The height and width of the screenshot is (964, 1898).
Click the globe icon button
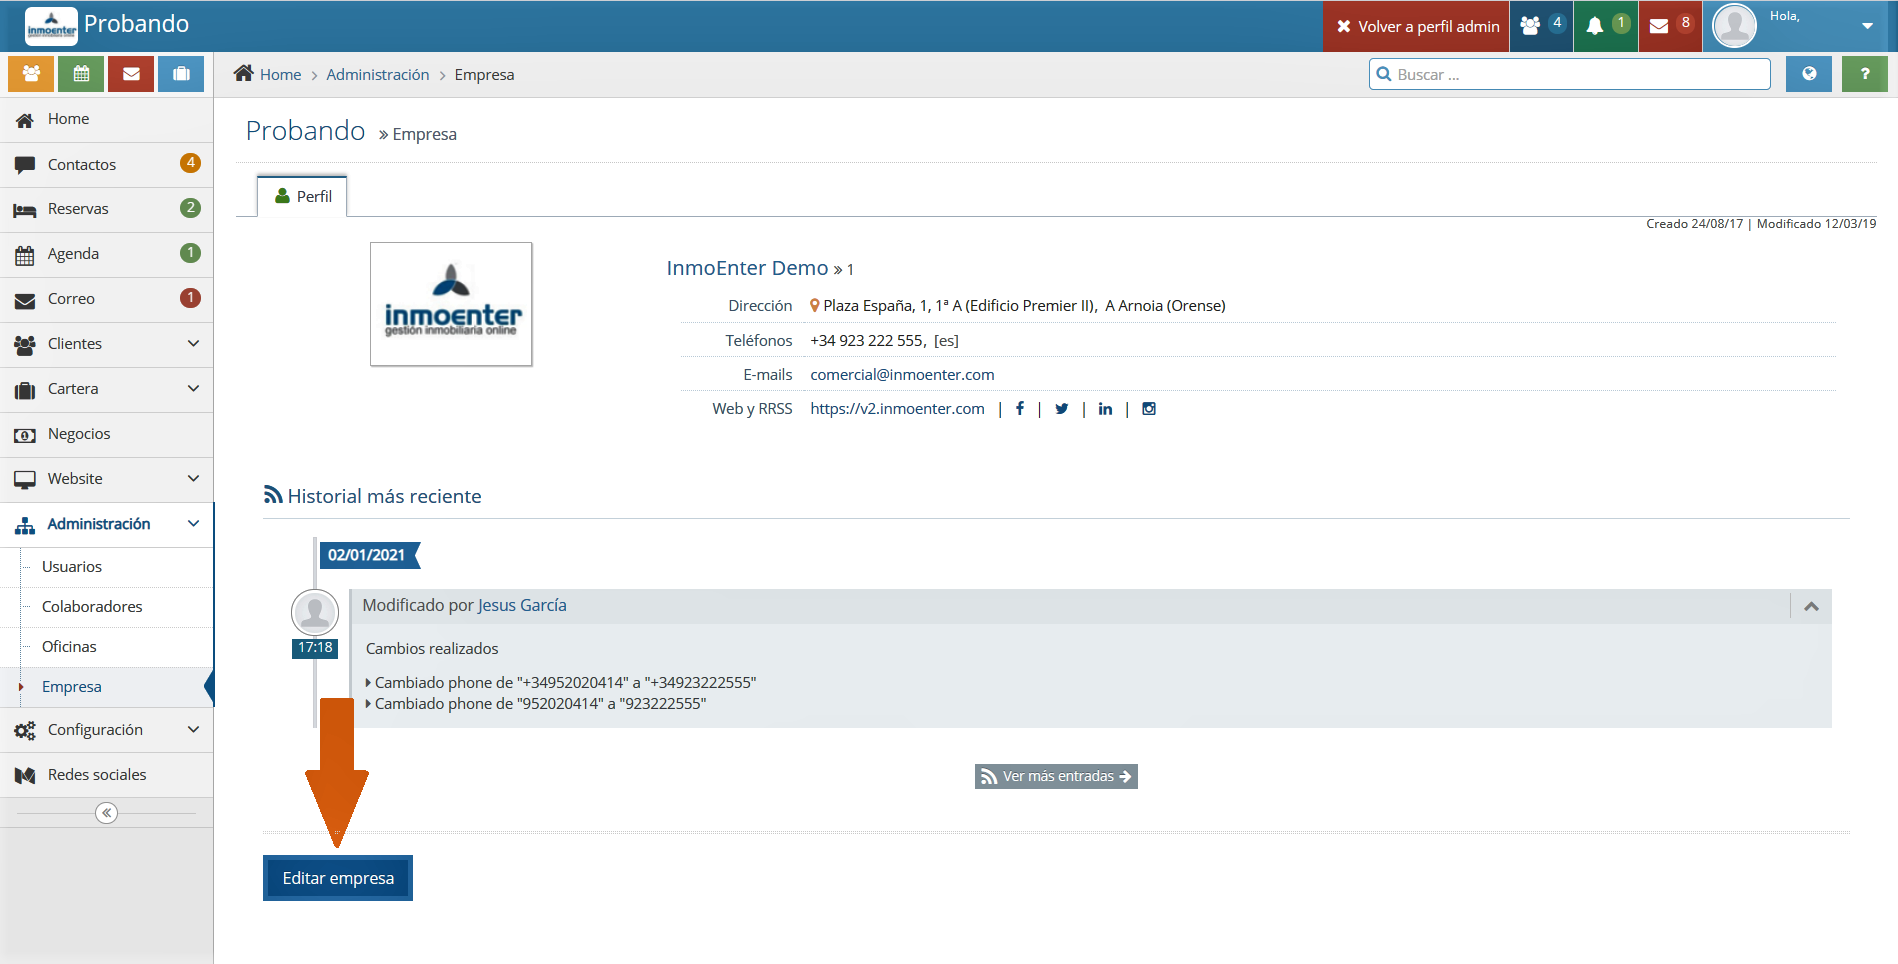point(1809,74)
